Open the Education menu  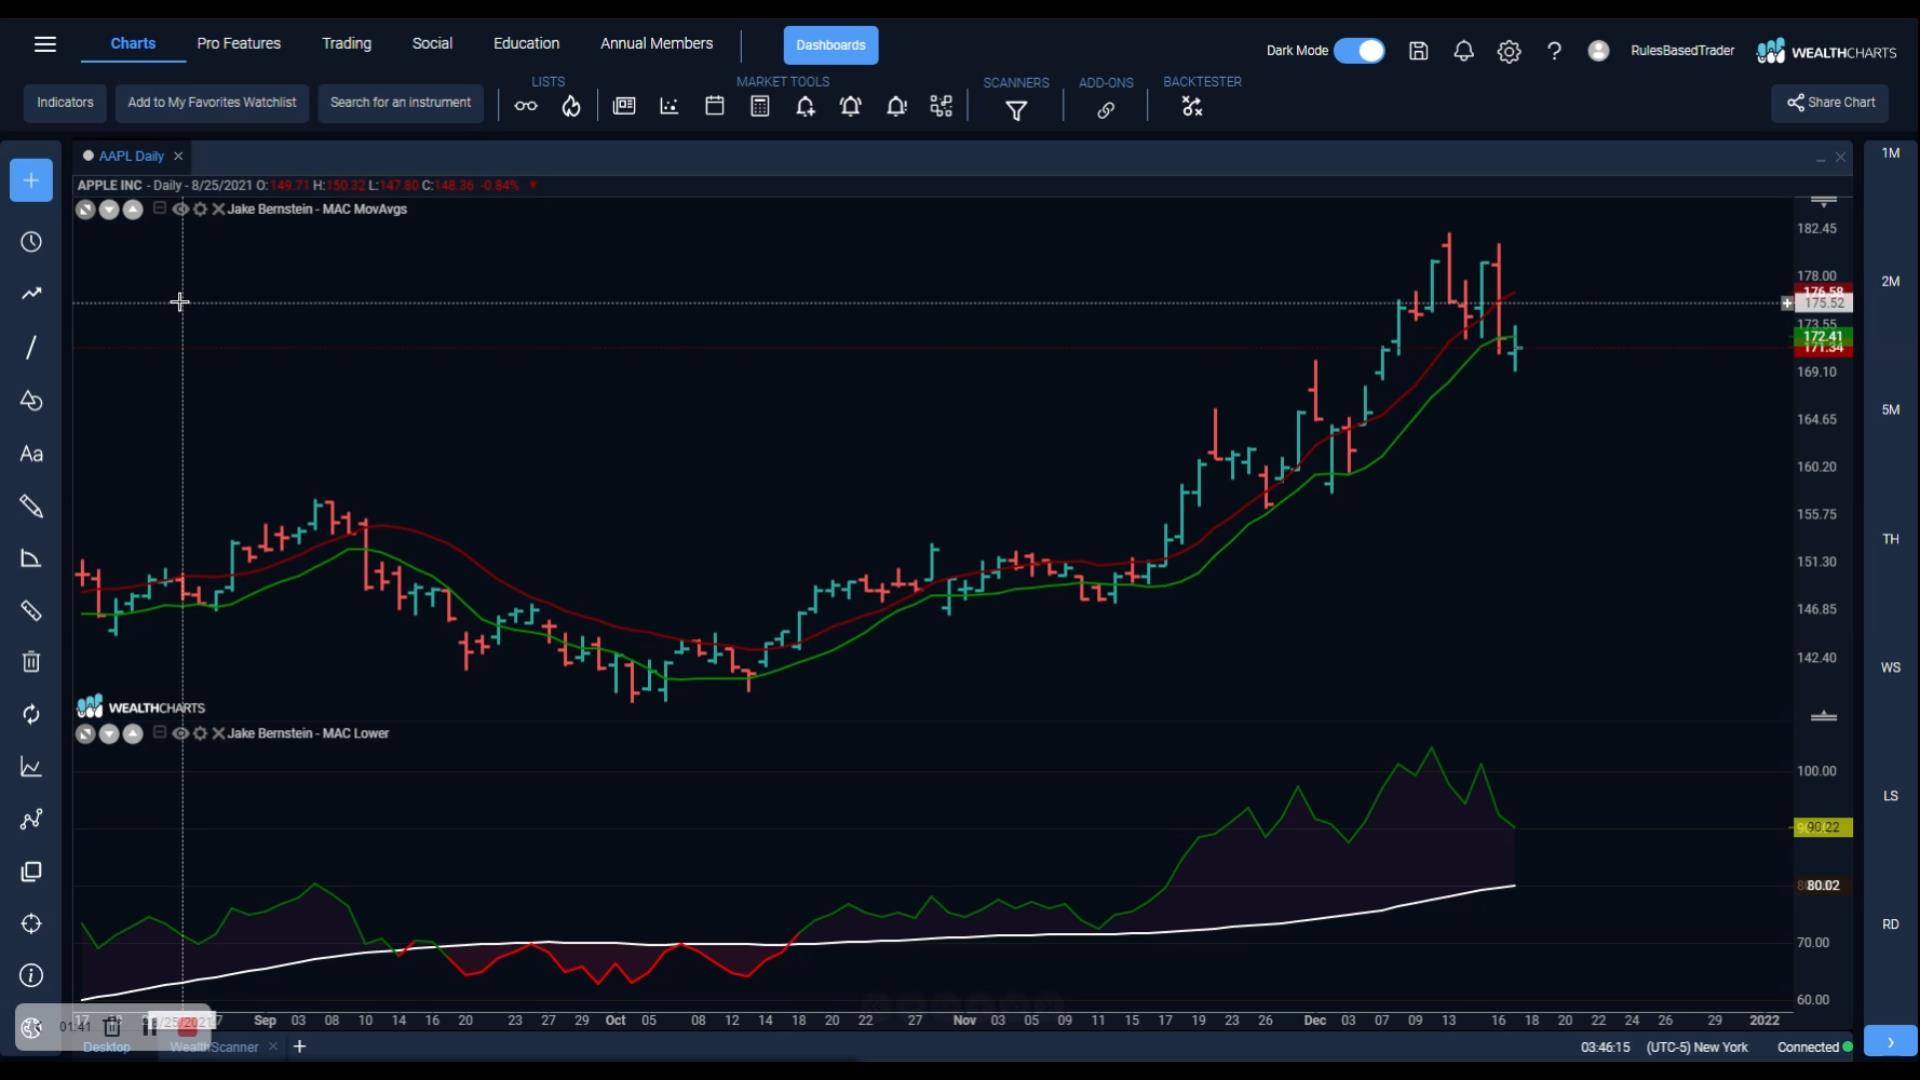click(x=526, y=43)
